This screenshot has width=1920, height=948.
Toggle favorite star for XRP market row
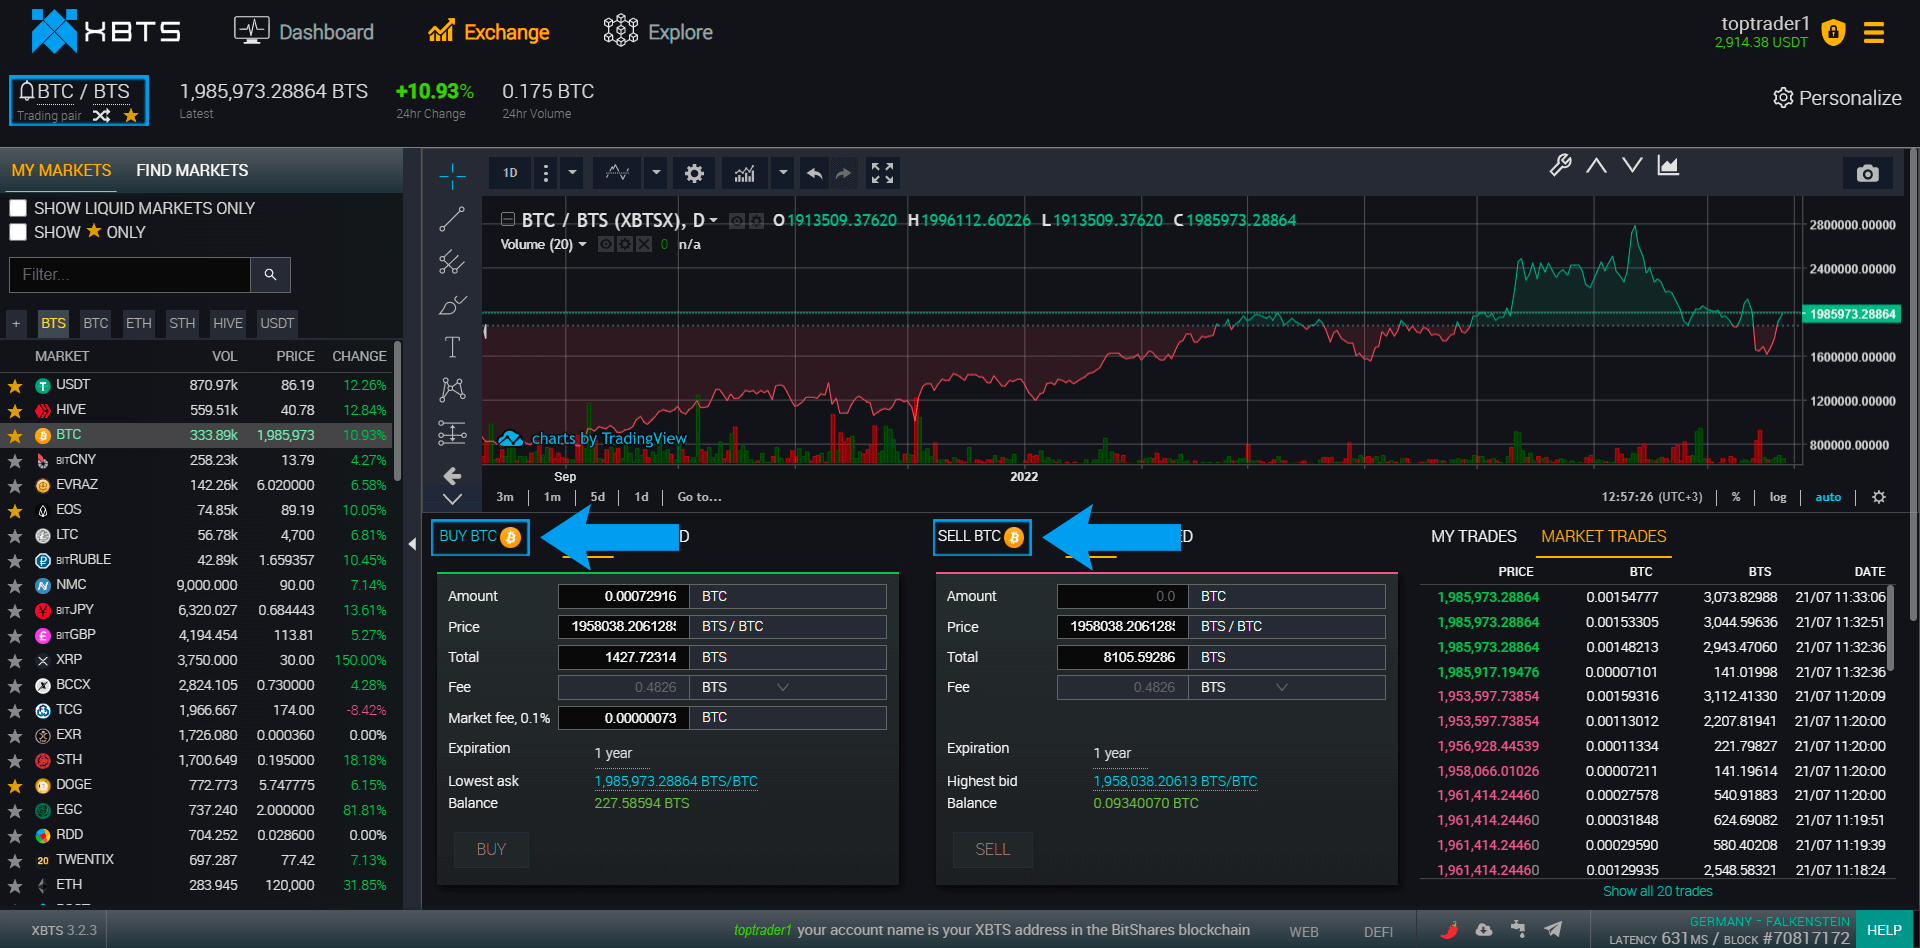click(15, 661)
